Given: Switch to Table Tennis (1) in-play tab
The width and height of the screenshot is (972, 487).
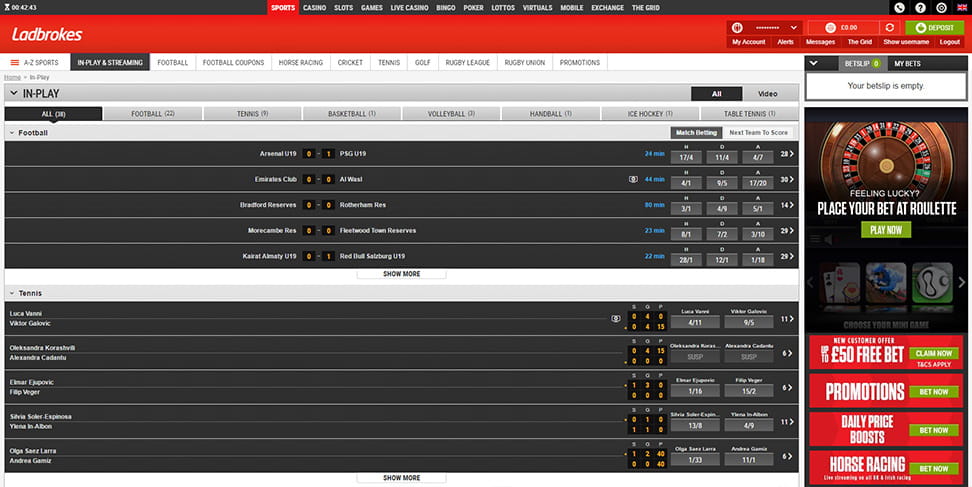Looking at the screenshot, I should pos(749,114).
